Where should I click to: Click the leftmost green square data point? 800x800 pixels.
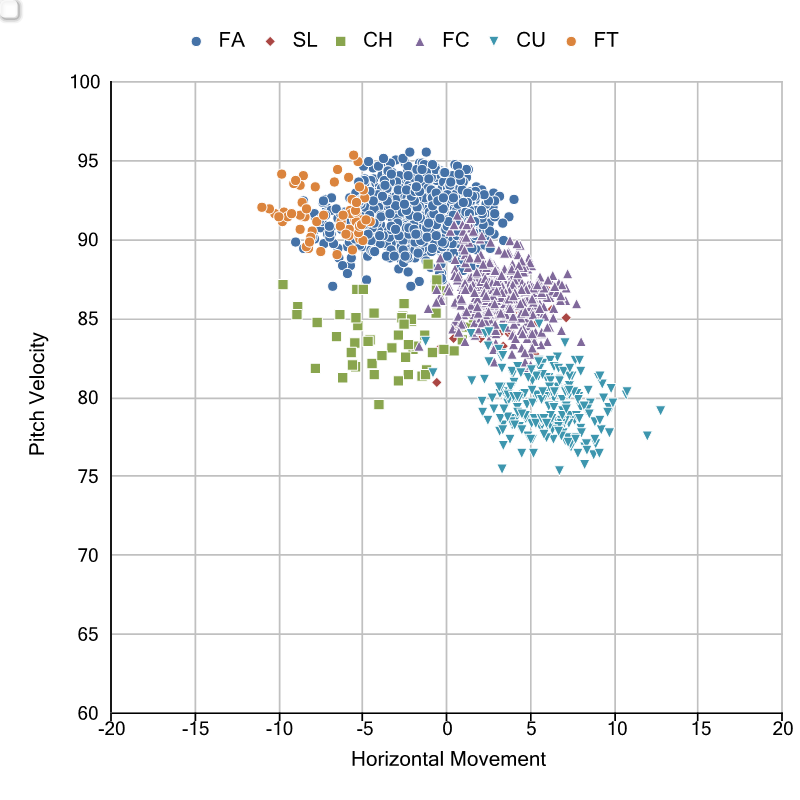point(283,284)
